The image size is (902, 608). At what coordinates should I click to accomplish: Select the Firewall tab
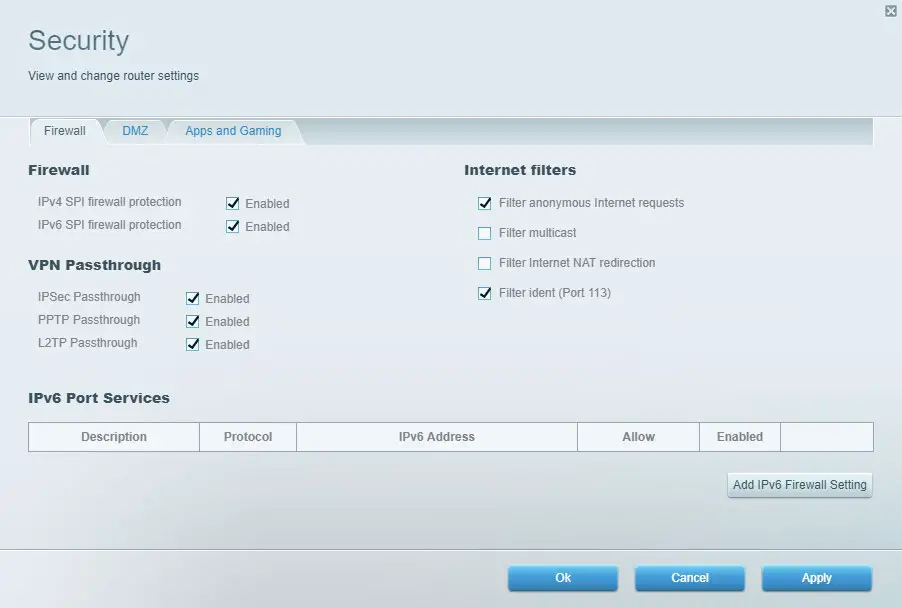[64, 130]
